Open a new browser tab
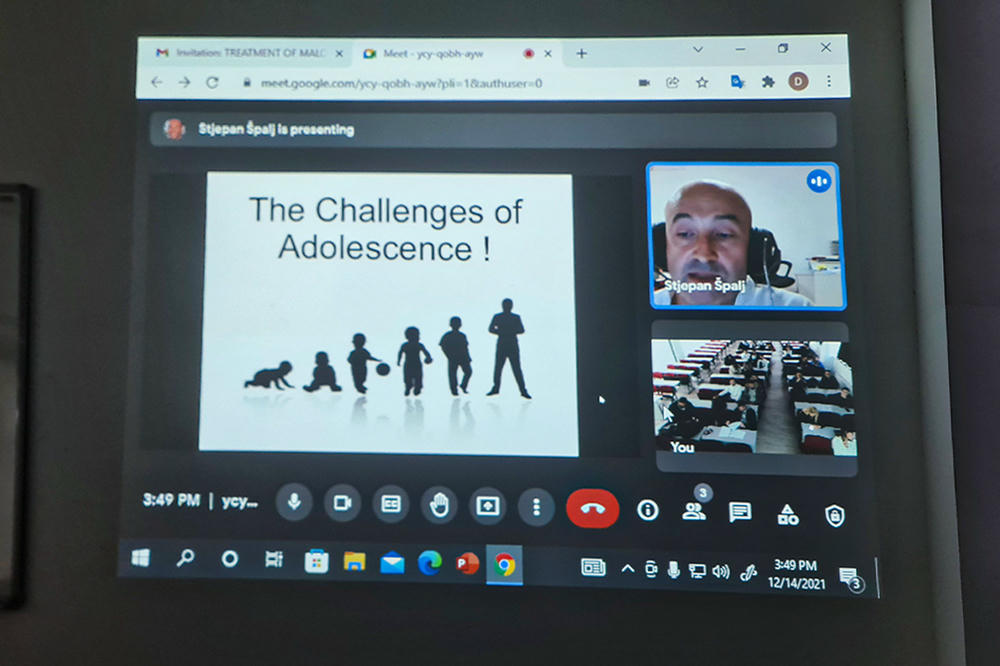The image size is (1000, 666). pyautogui.click(x=581, y=53)
